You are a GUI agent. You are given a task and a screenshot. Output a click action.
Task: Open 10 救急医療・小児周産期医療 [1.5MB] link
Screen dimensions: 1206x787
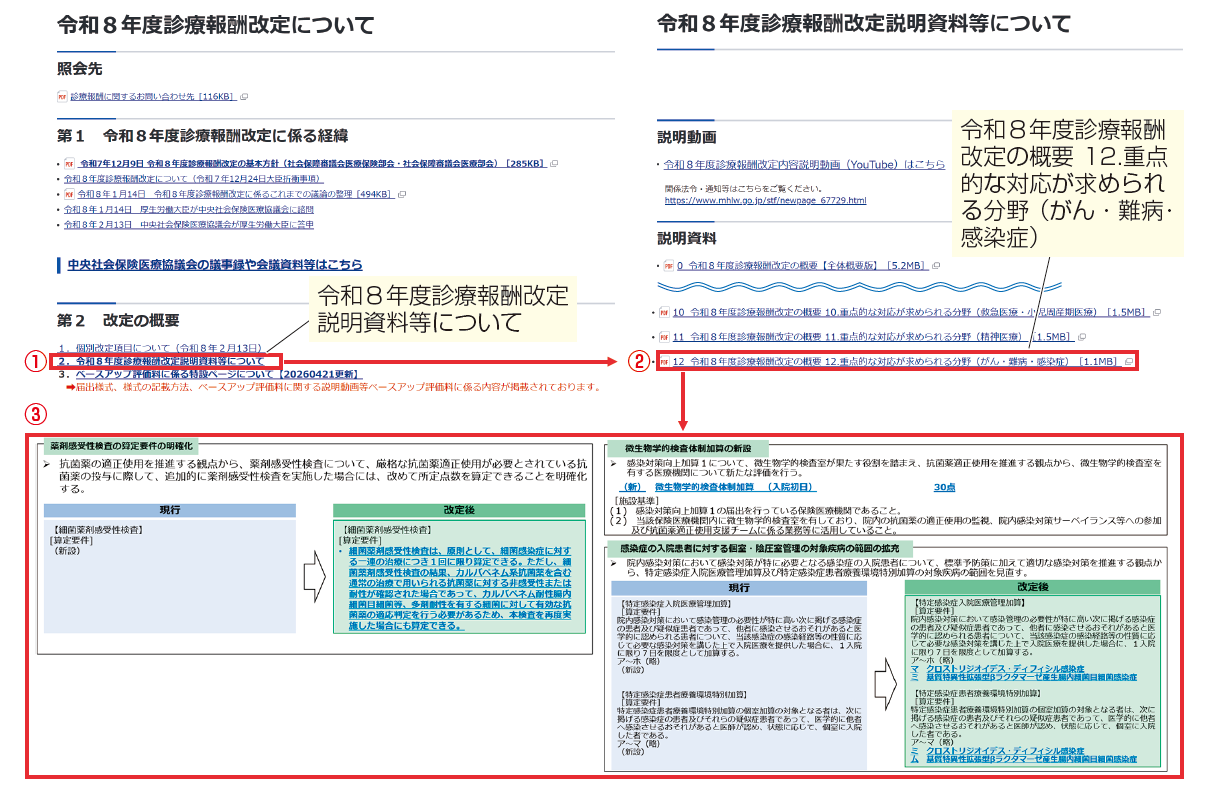(x=910, y=312)
